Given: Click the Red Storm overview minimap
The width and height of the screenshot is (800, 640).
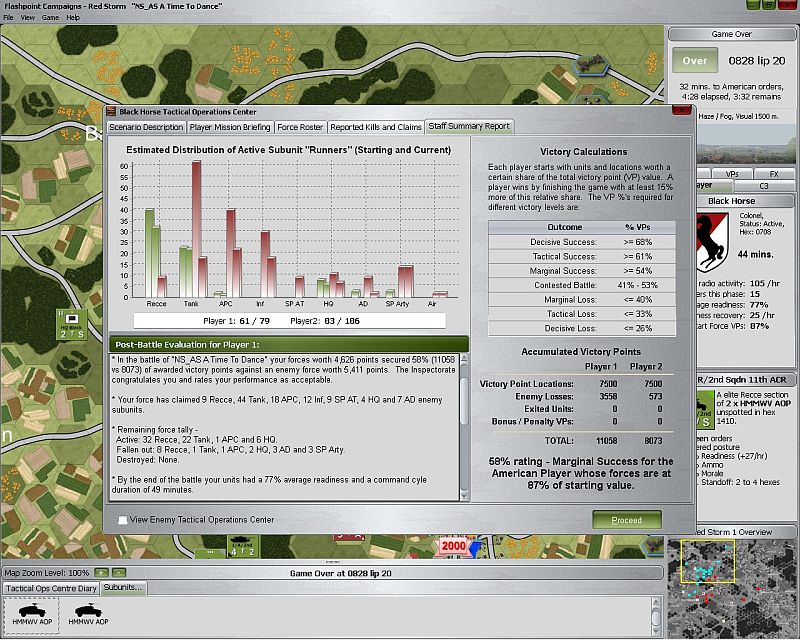Looking at the screenshot, I should [x=733, y=588].
